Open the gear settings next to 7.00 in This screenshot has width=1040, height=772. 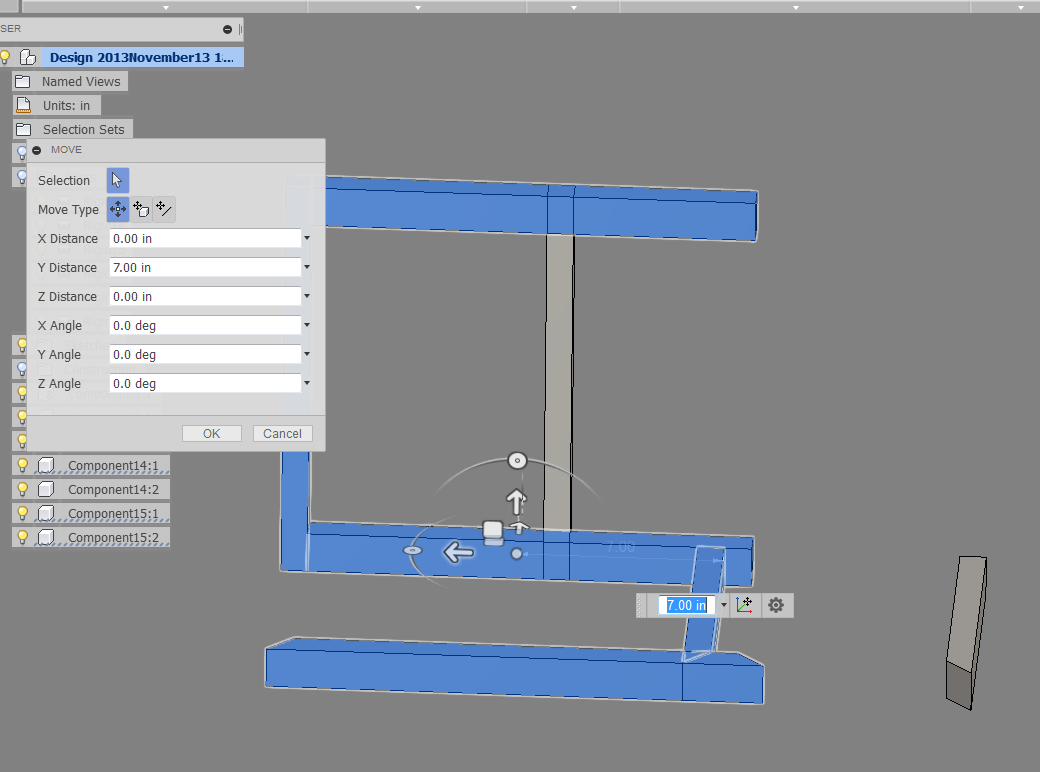tap(776, 605)
